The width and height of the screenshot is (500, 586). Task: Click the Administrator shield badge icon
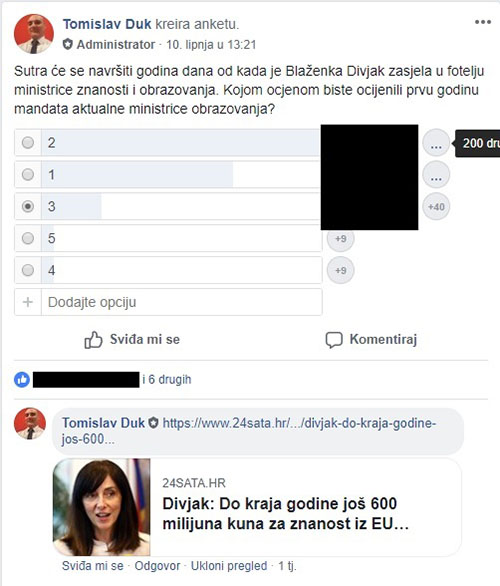(x=67, y=44)
